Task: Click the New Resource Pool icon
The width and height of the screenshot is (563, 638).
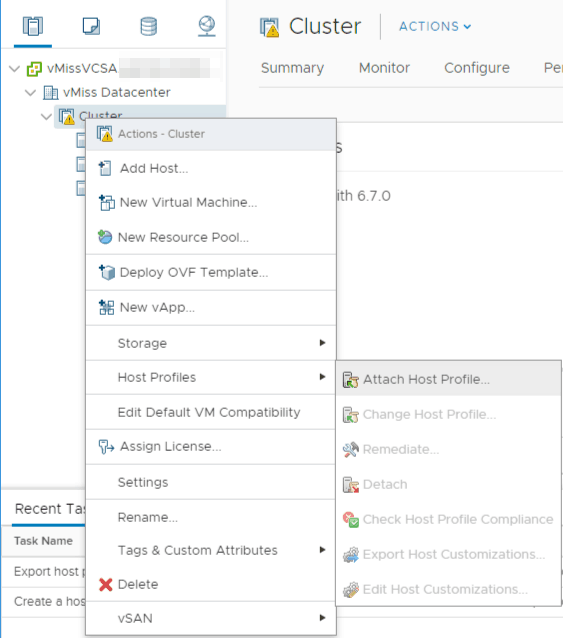Action: tap(105, 237)
